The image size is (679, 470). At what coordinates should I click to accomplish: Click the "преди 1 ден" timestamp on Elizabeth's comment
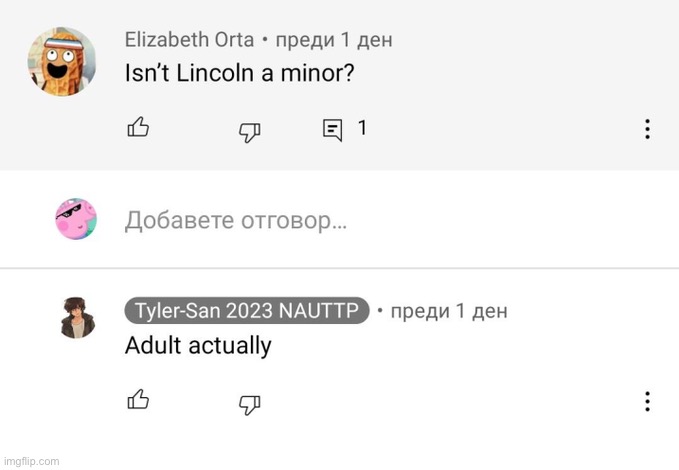coord(334,40)
